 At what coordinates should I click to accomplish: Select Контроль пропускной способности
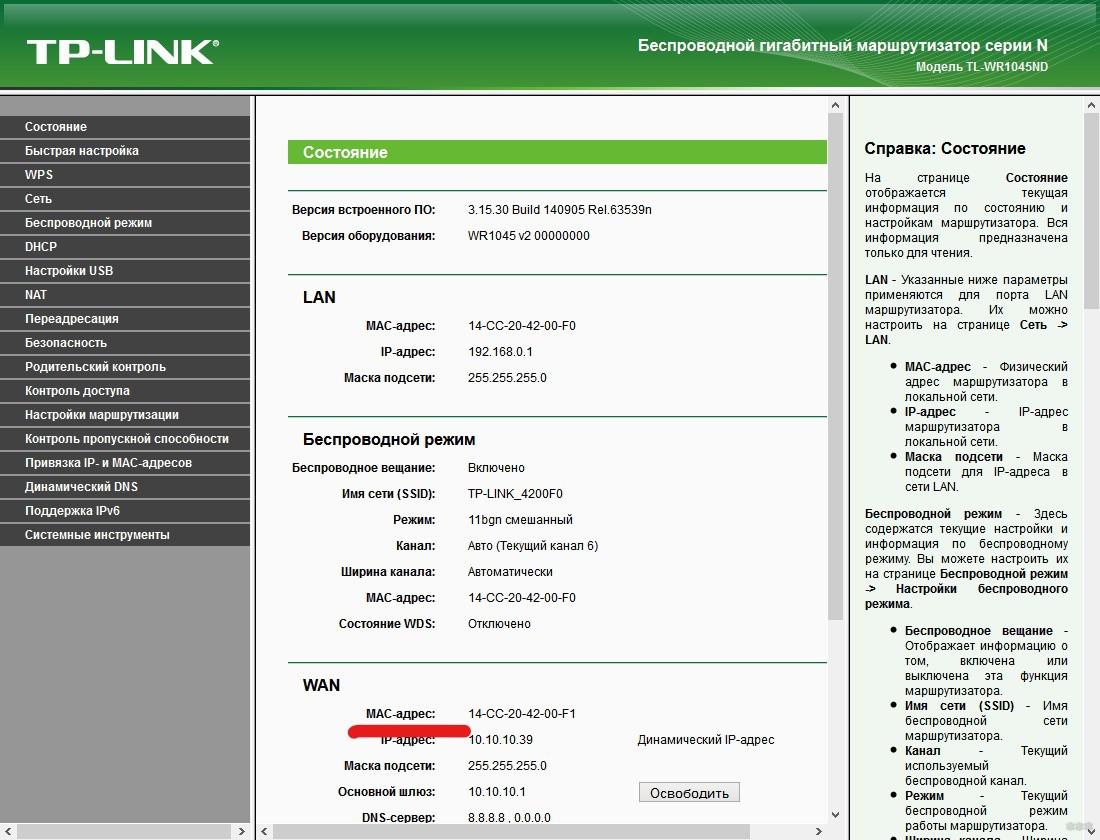(x=125, y=439)
